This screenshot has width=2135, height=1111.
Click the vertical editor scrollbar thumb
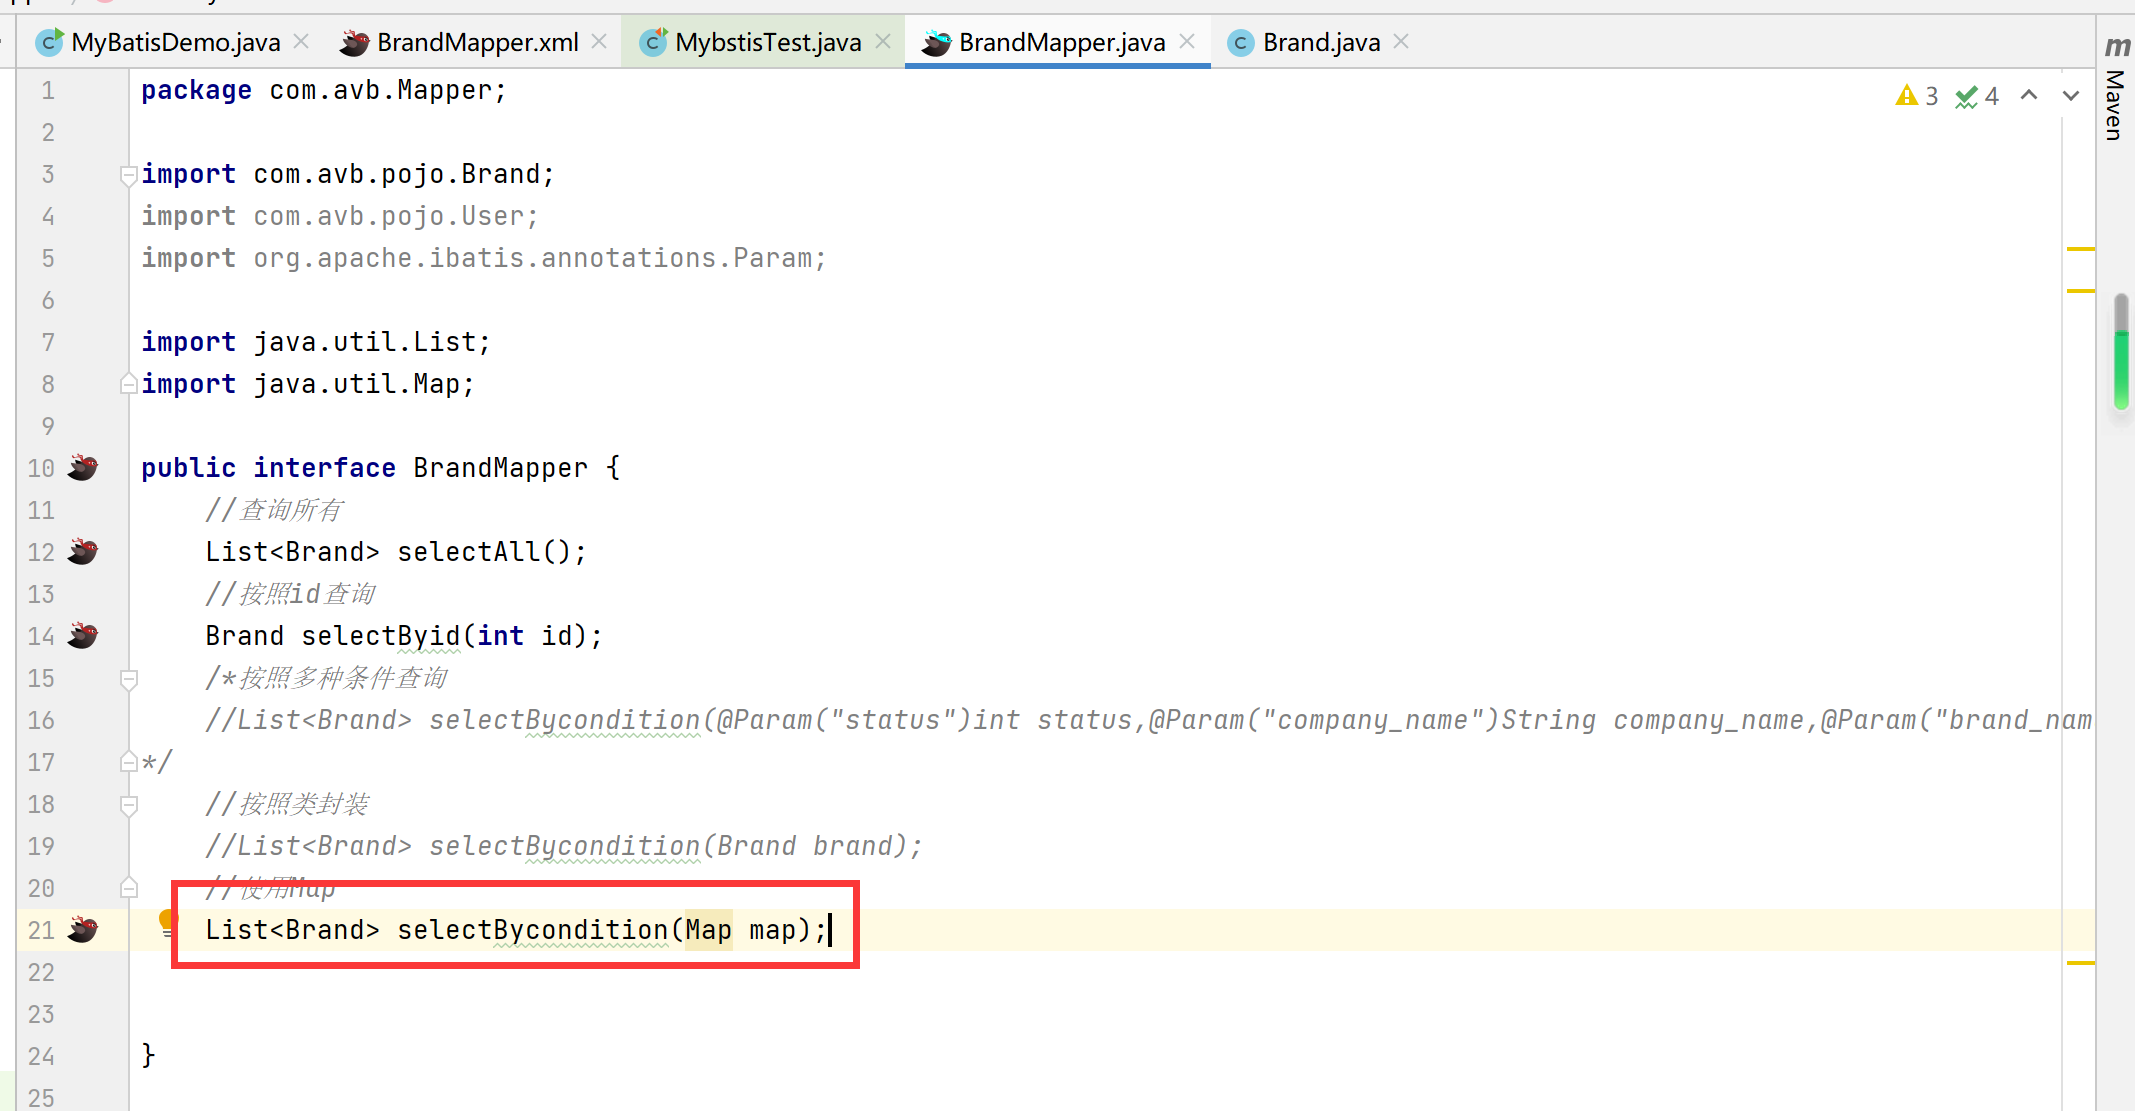coord(2121,350)
